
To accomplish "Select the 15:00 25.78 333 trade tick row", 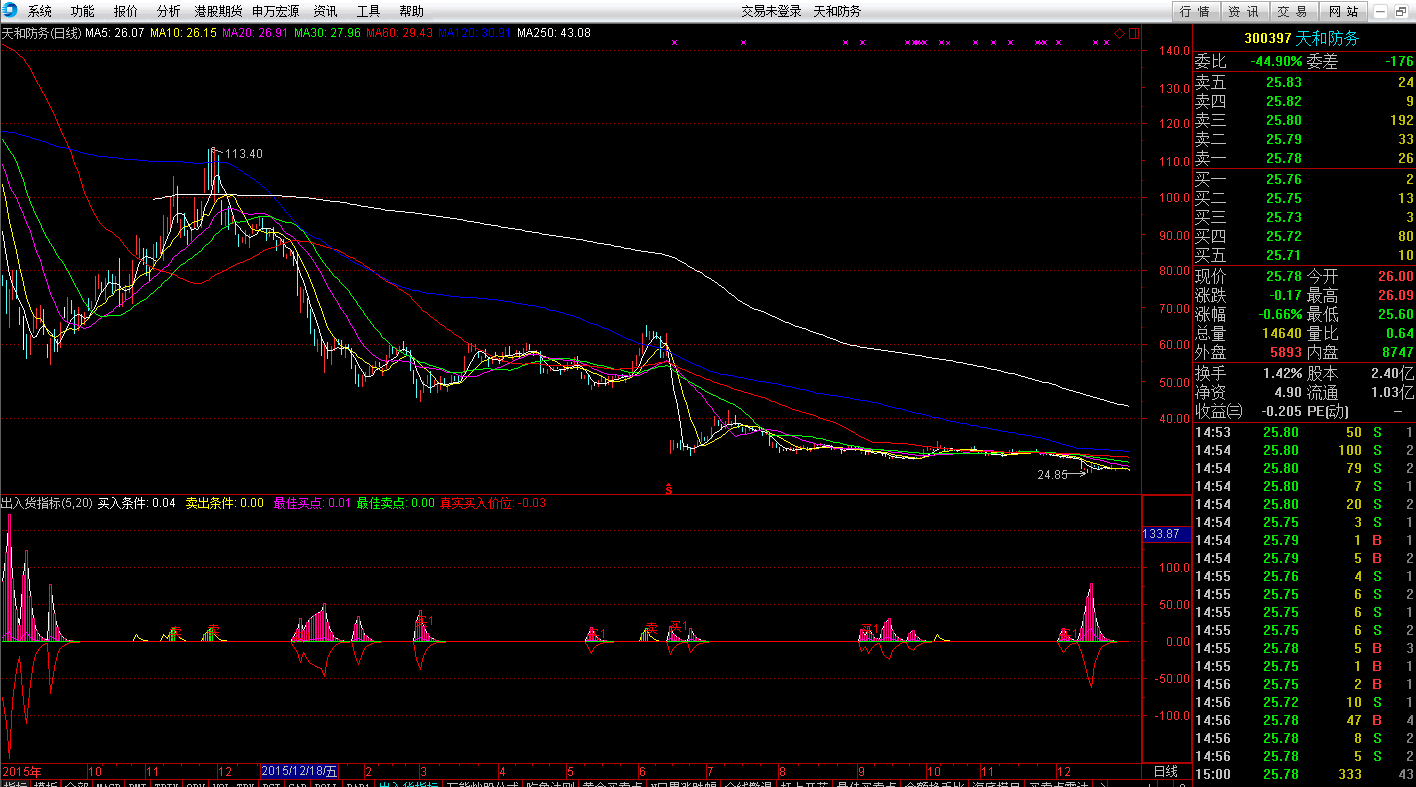I will [1304, 774].
